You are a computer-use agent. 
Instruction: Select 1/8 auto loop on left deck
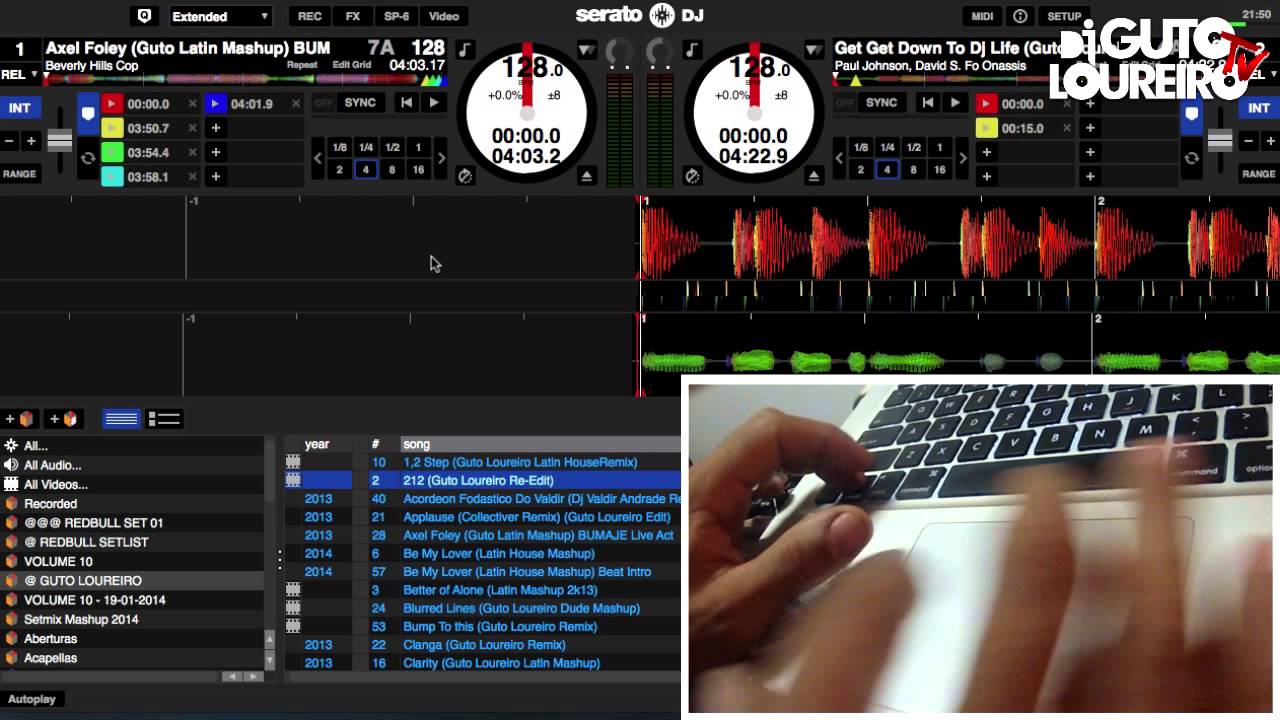point(340,148)
